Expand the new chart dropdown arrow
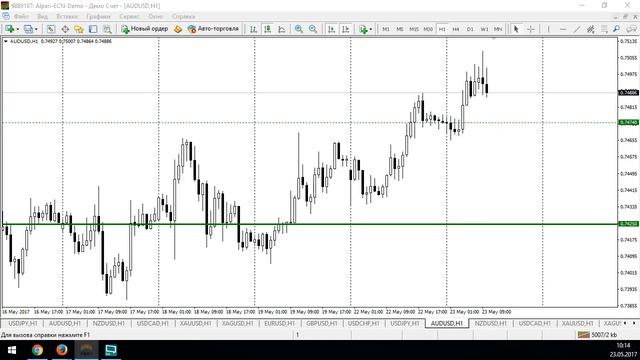 (x=18, y=29)
